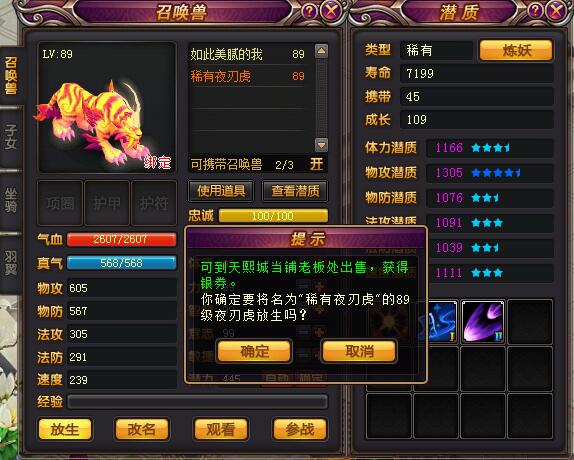
Task: Click the pet list scroll up arrow
Action: tap(321, 51)
